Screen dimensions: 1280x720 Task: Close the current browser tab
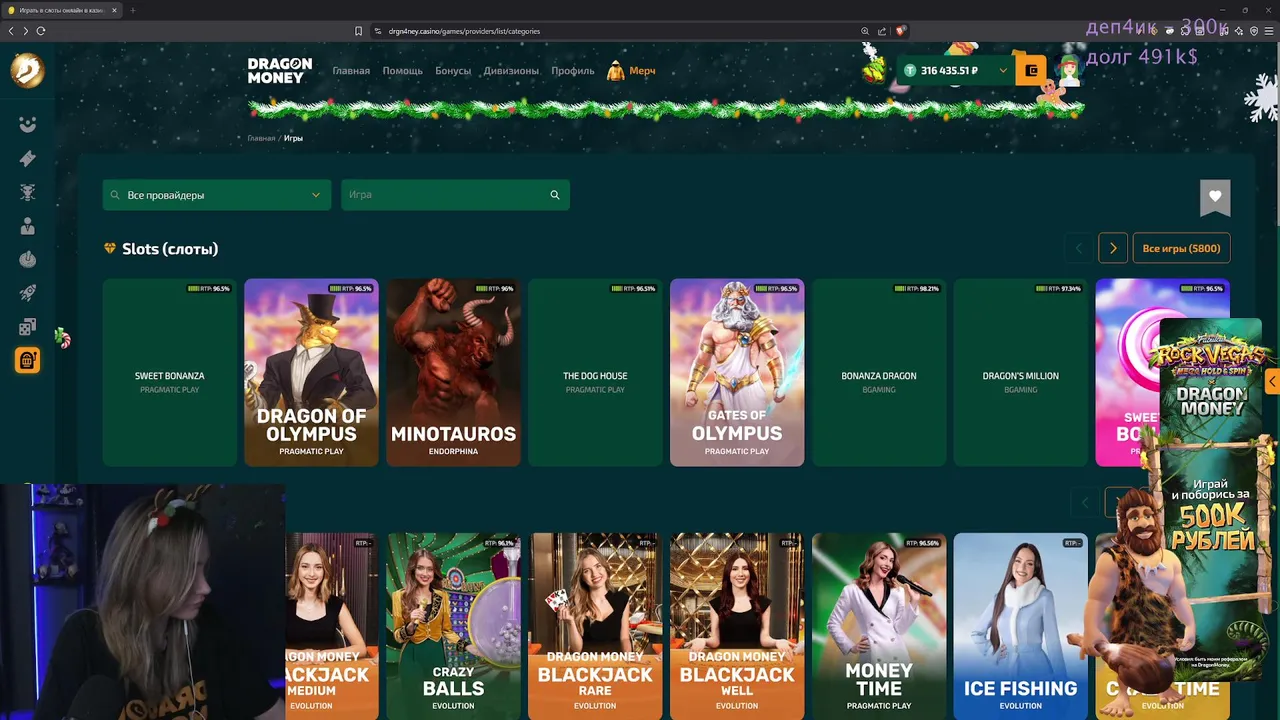coord(114,10)
